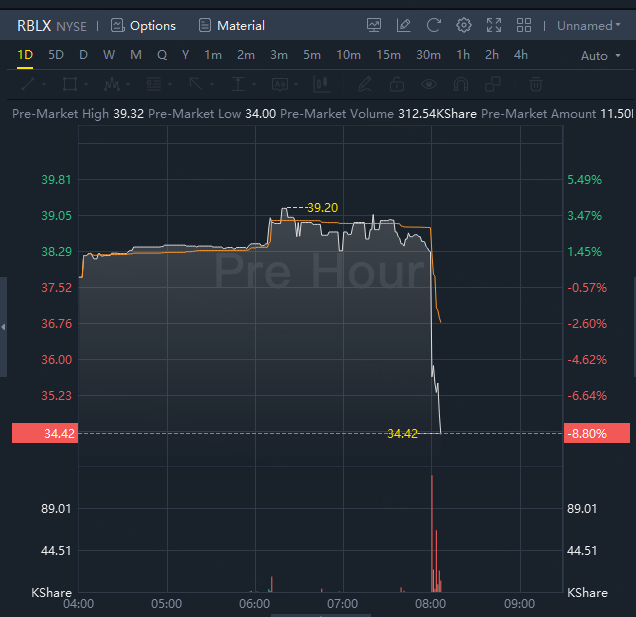The width and height of the screenshot is (636, 617).
Task: Open the Material button
Action: (x=232, y=25)
